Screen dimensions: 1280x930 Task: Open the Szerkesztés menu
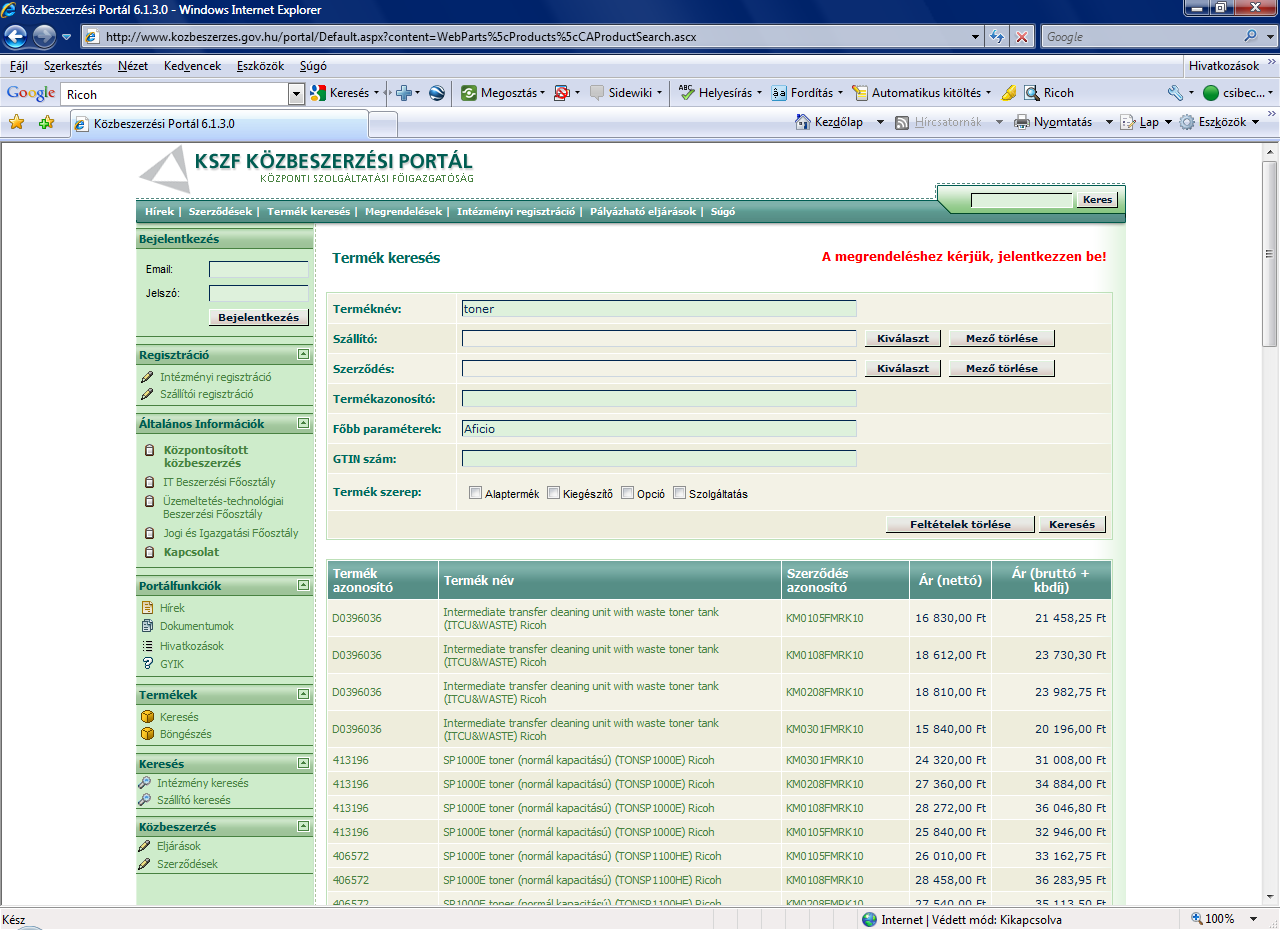click(x=72, y=66)
